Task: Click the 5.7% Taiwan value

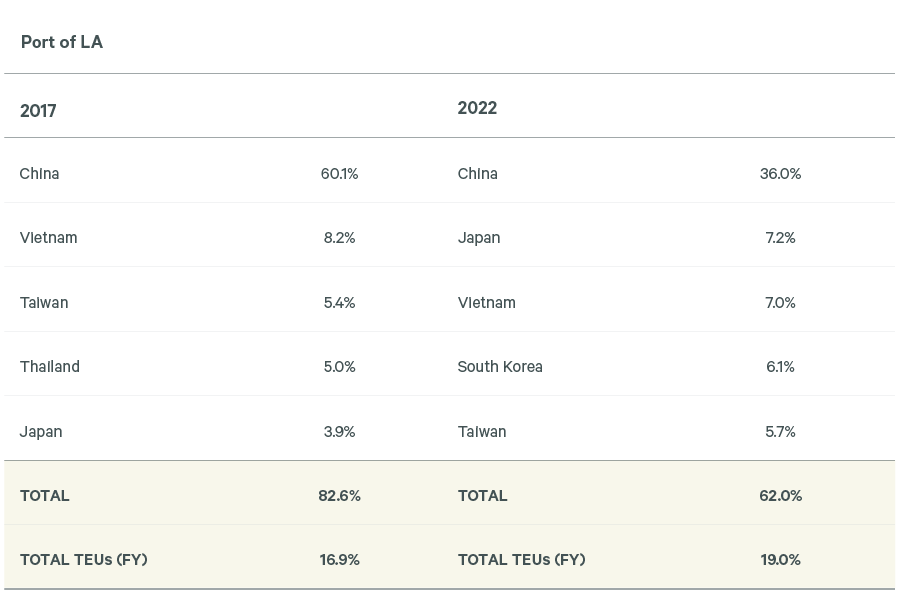Action: pyautogui.click(x=780, y=432)
